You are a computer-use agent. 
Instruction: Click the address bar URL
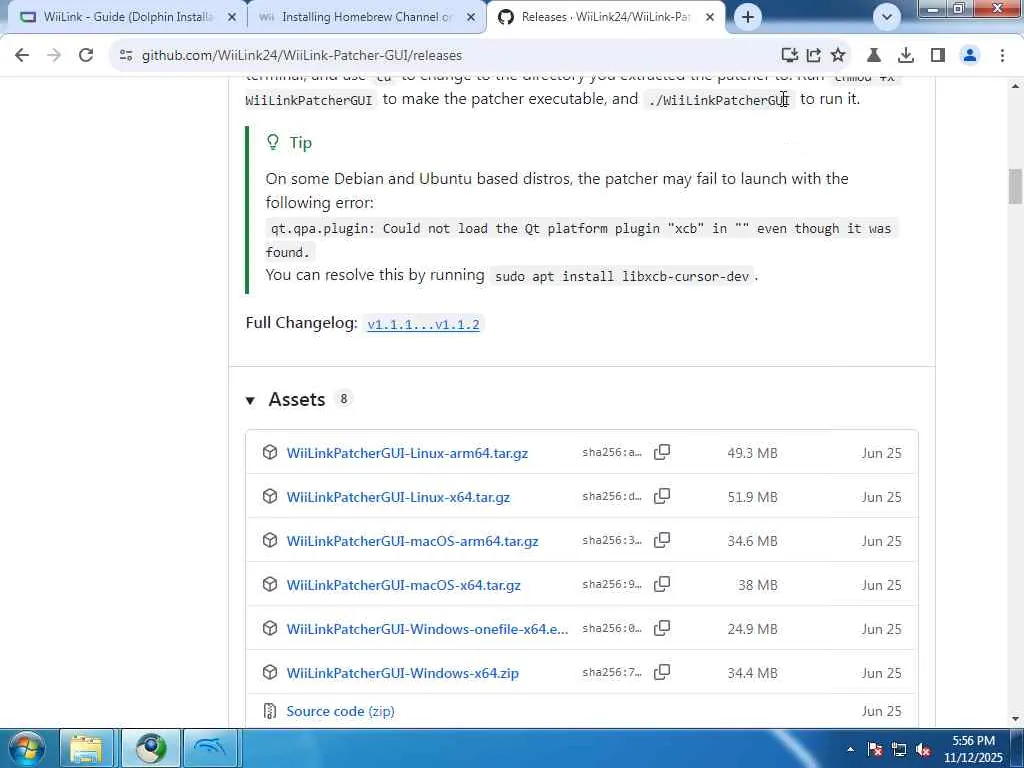coord(302,56)
